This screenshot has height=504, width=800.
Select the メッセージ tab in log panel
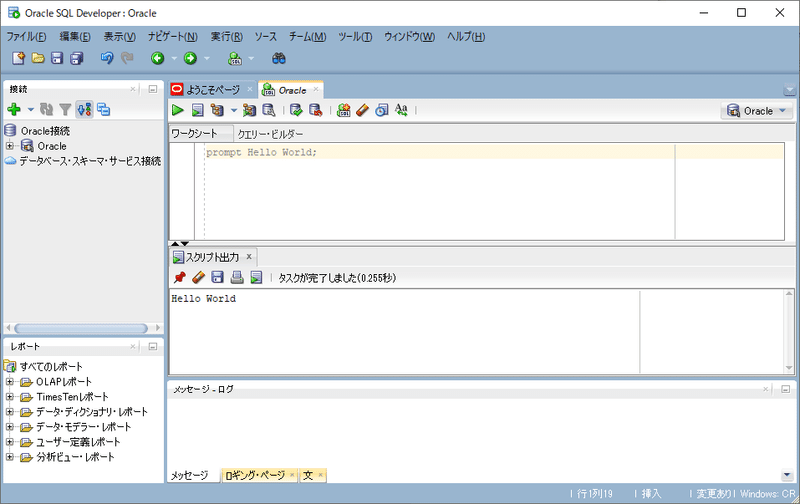tap(189, 475)
